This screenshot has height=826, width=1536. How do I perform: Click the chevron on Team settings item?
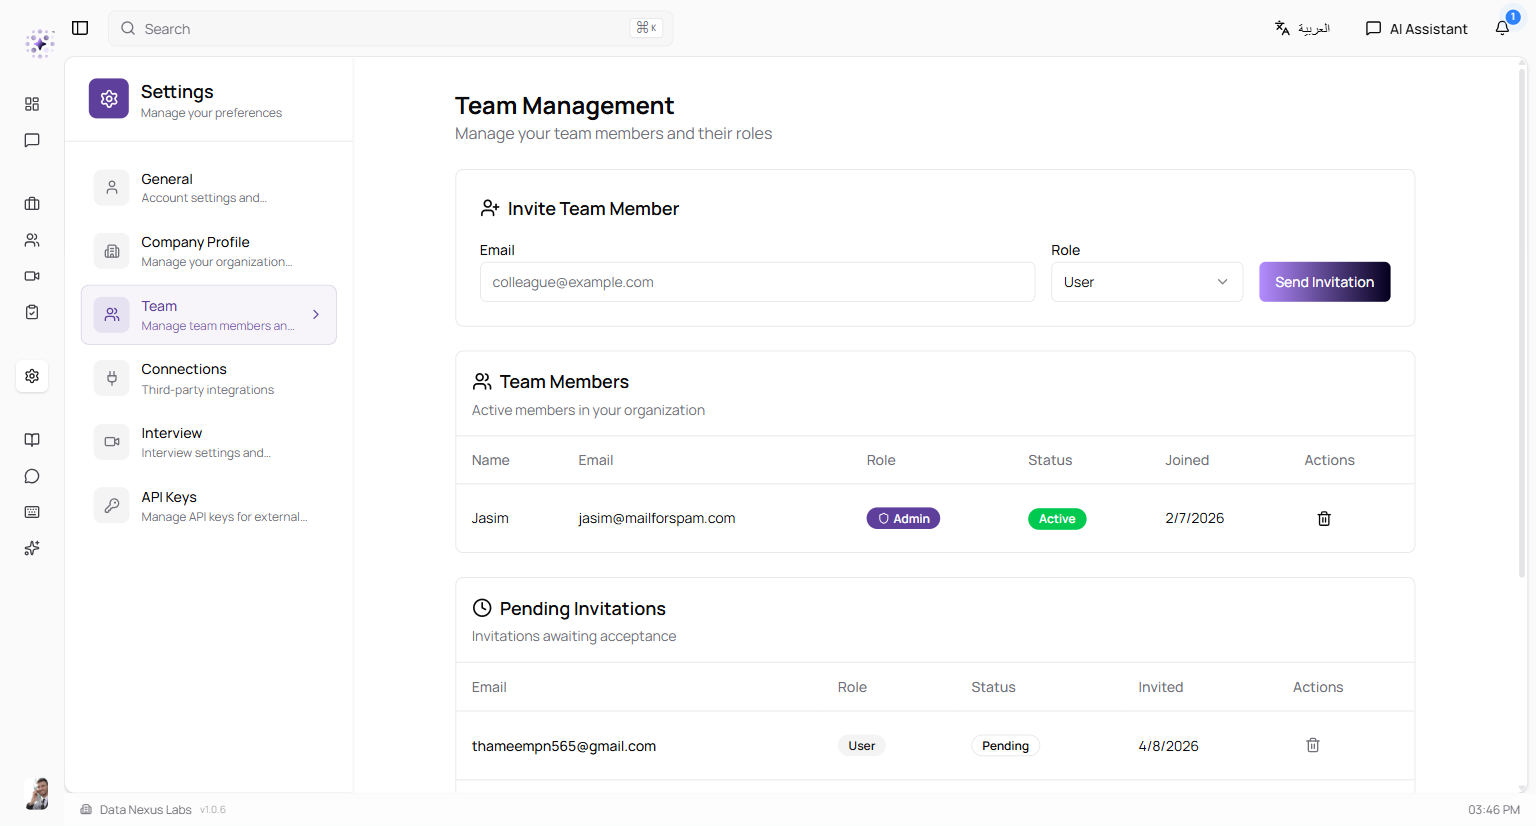click(316, 314)
